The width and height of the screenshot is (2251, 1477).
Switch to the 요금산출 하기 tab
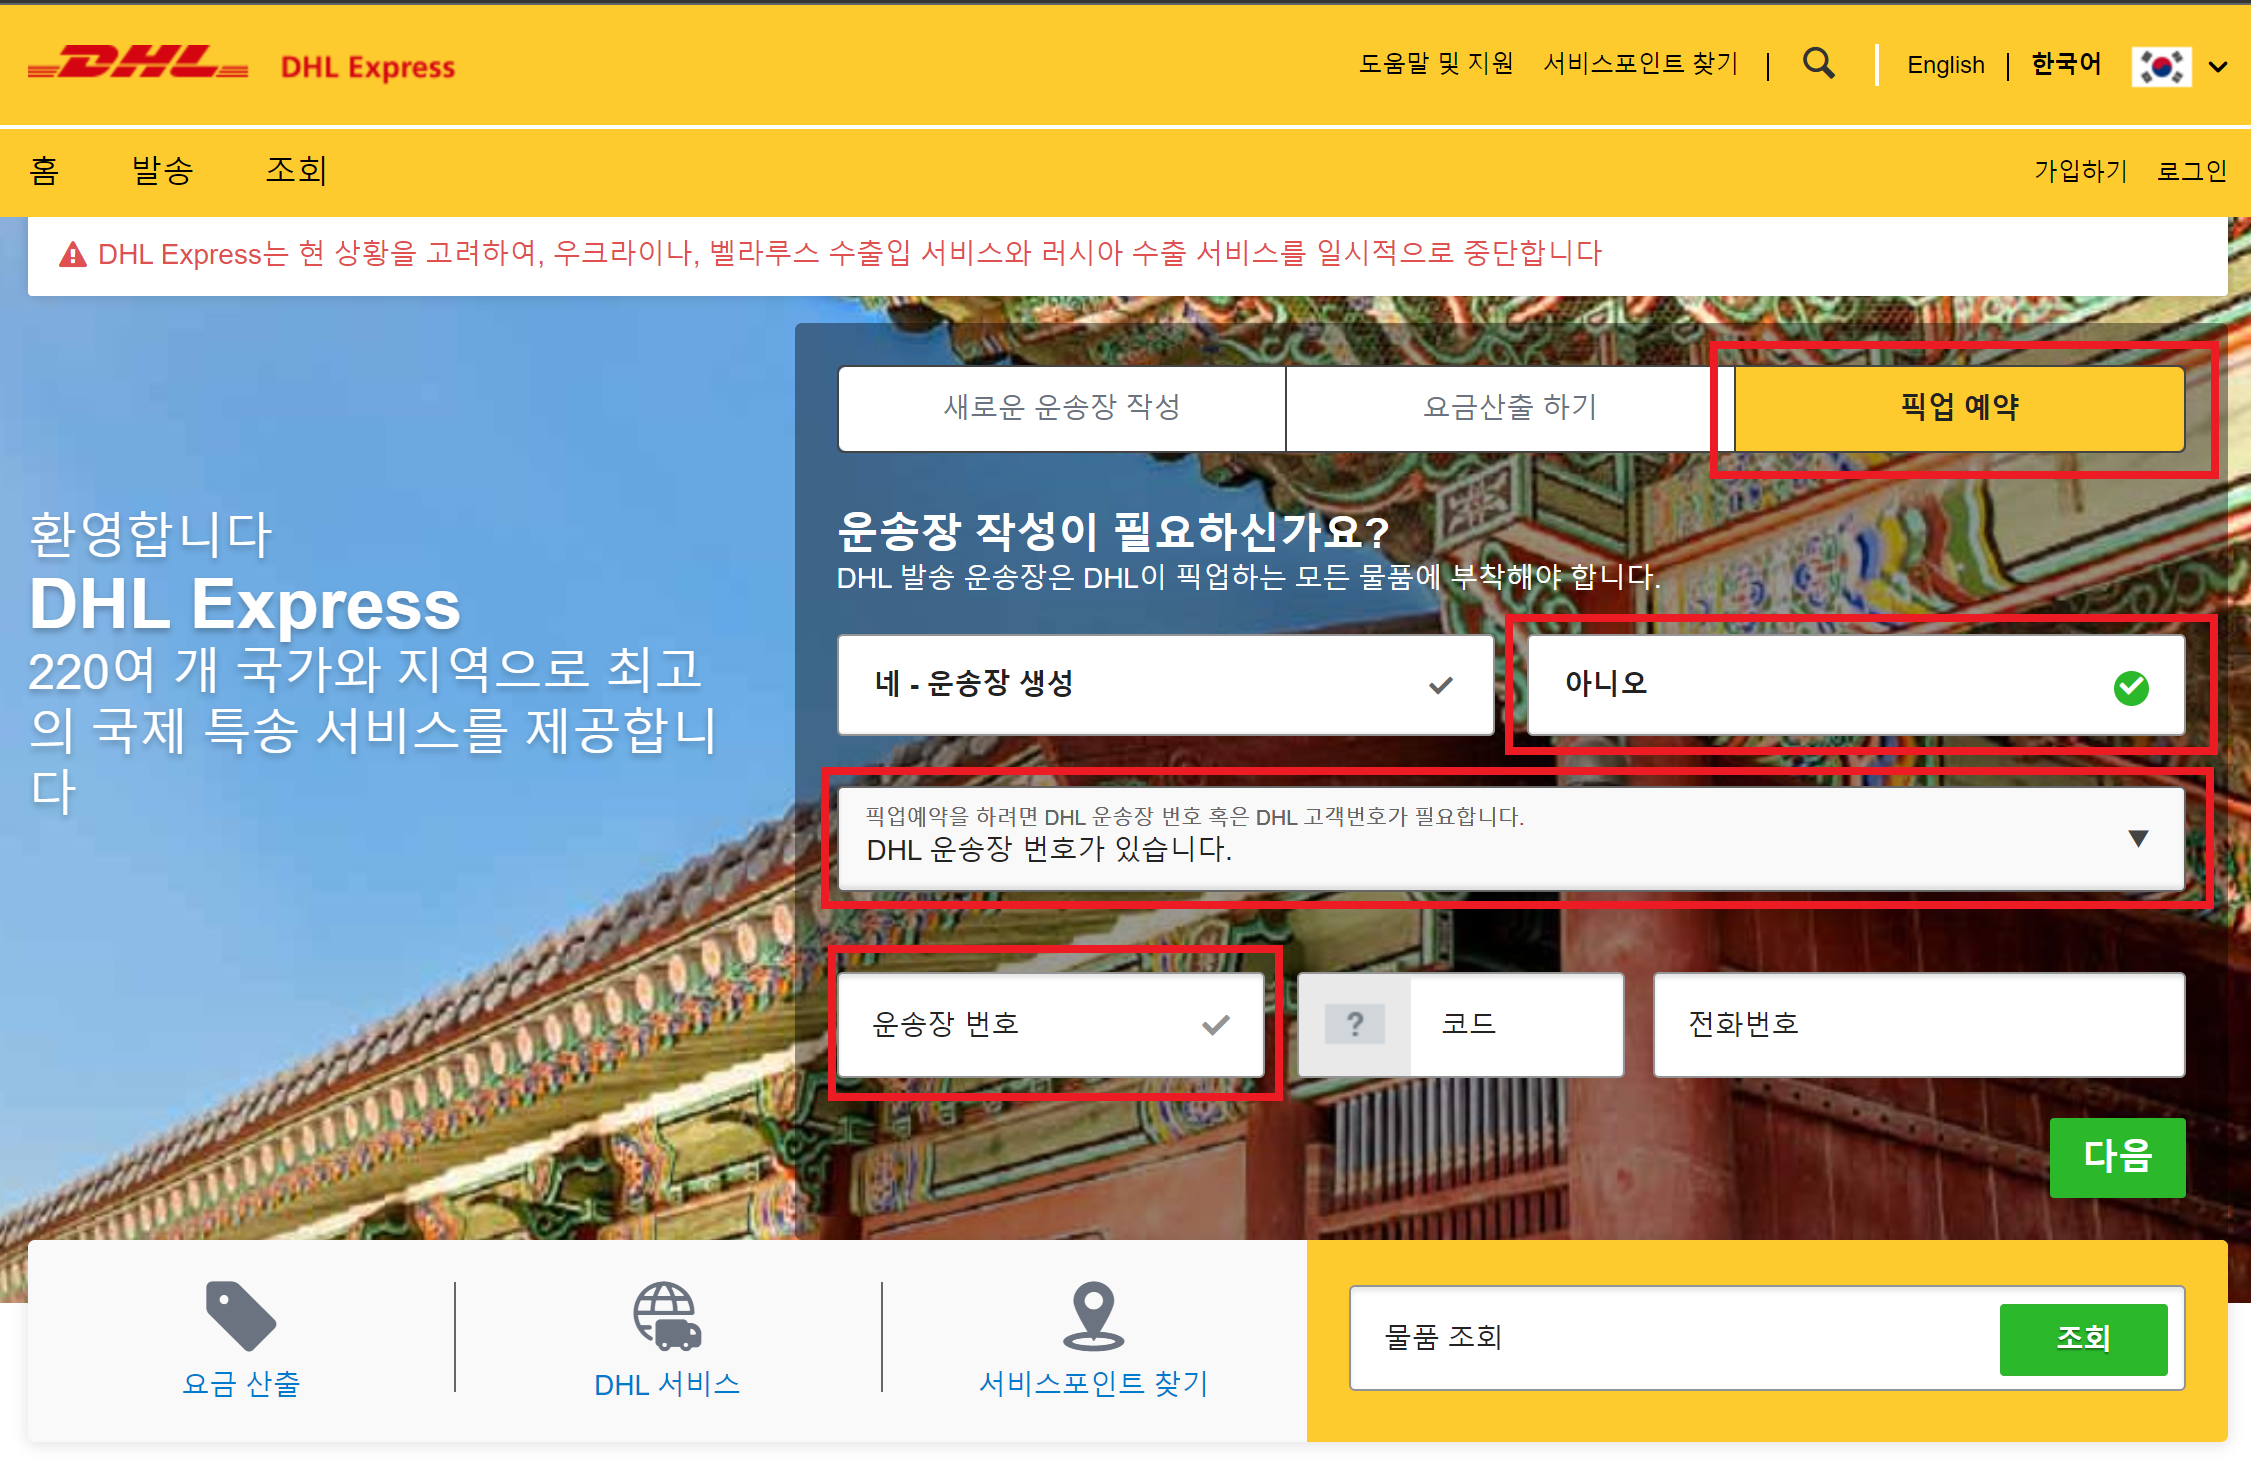1509,408
